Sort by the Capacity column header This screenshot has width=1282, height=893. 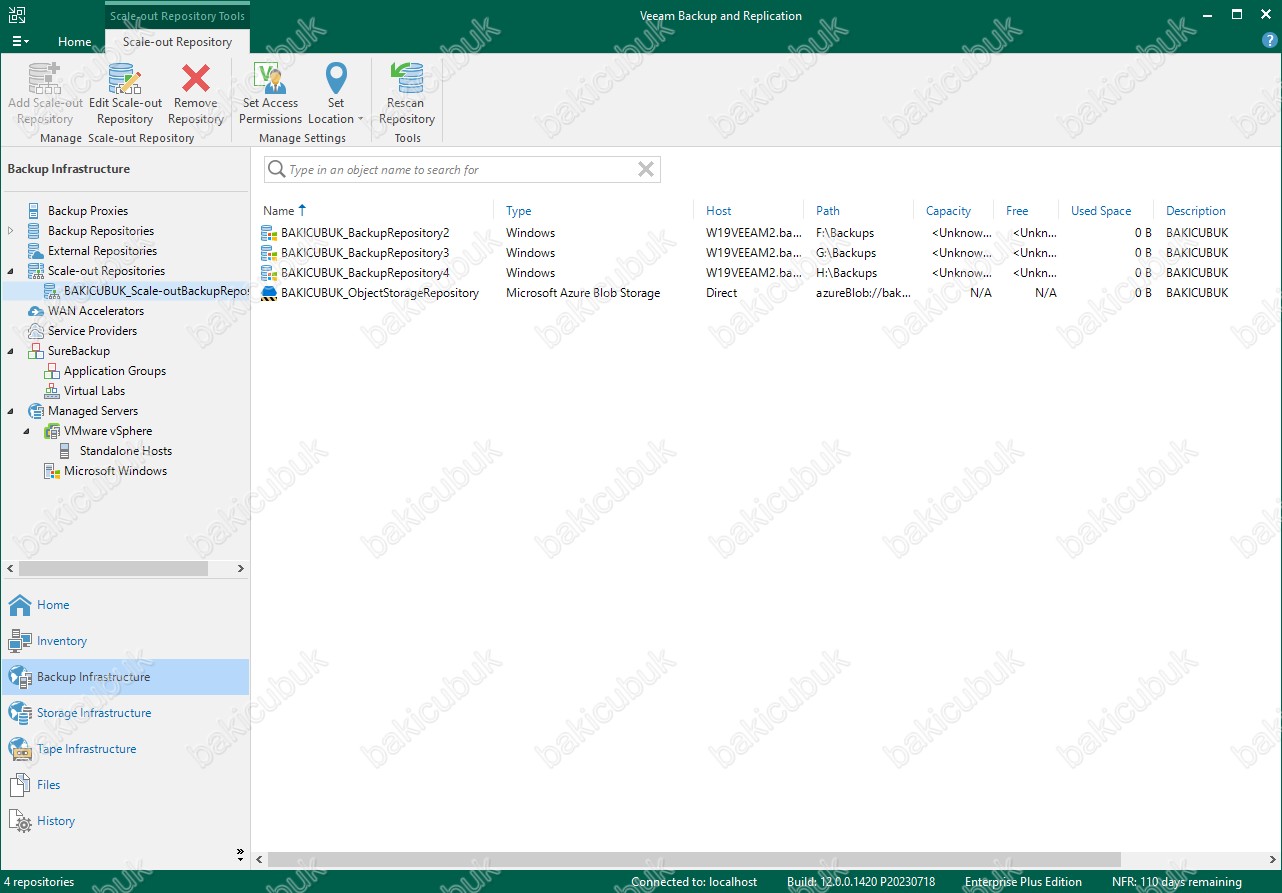(948, 211)
